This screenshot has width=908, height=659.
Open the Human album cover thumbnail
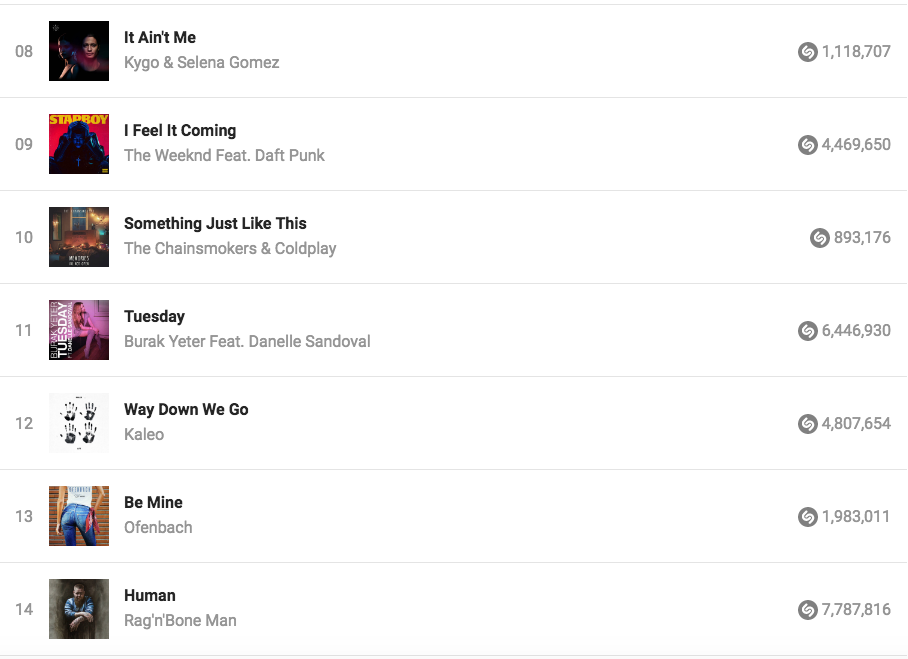coord(79,609)
